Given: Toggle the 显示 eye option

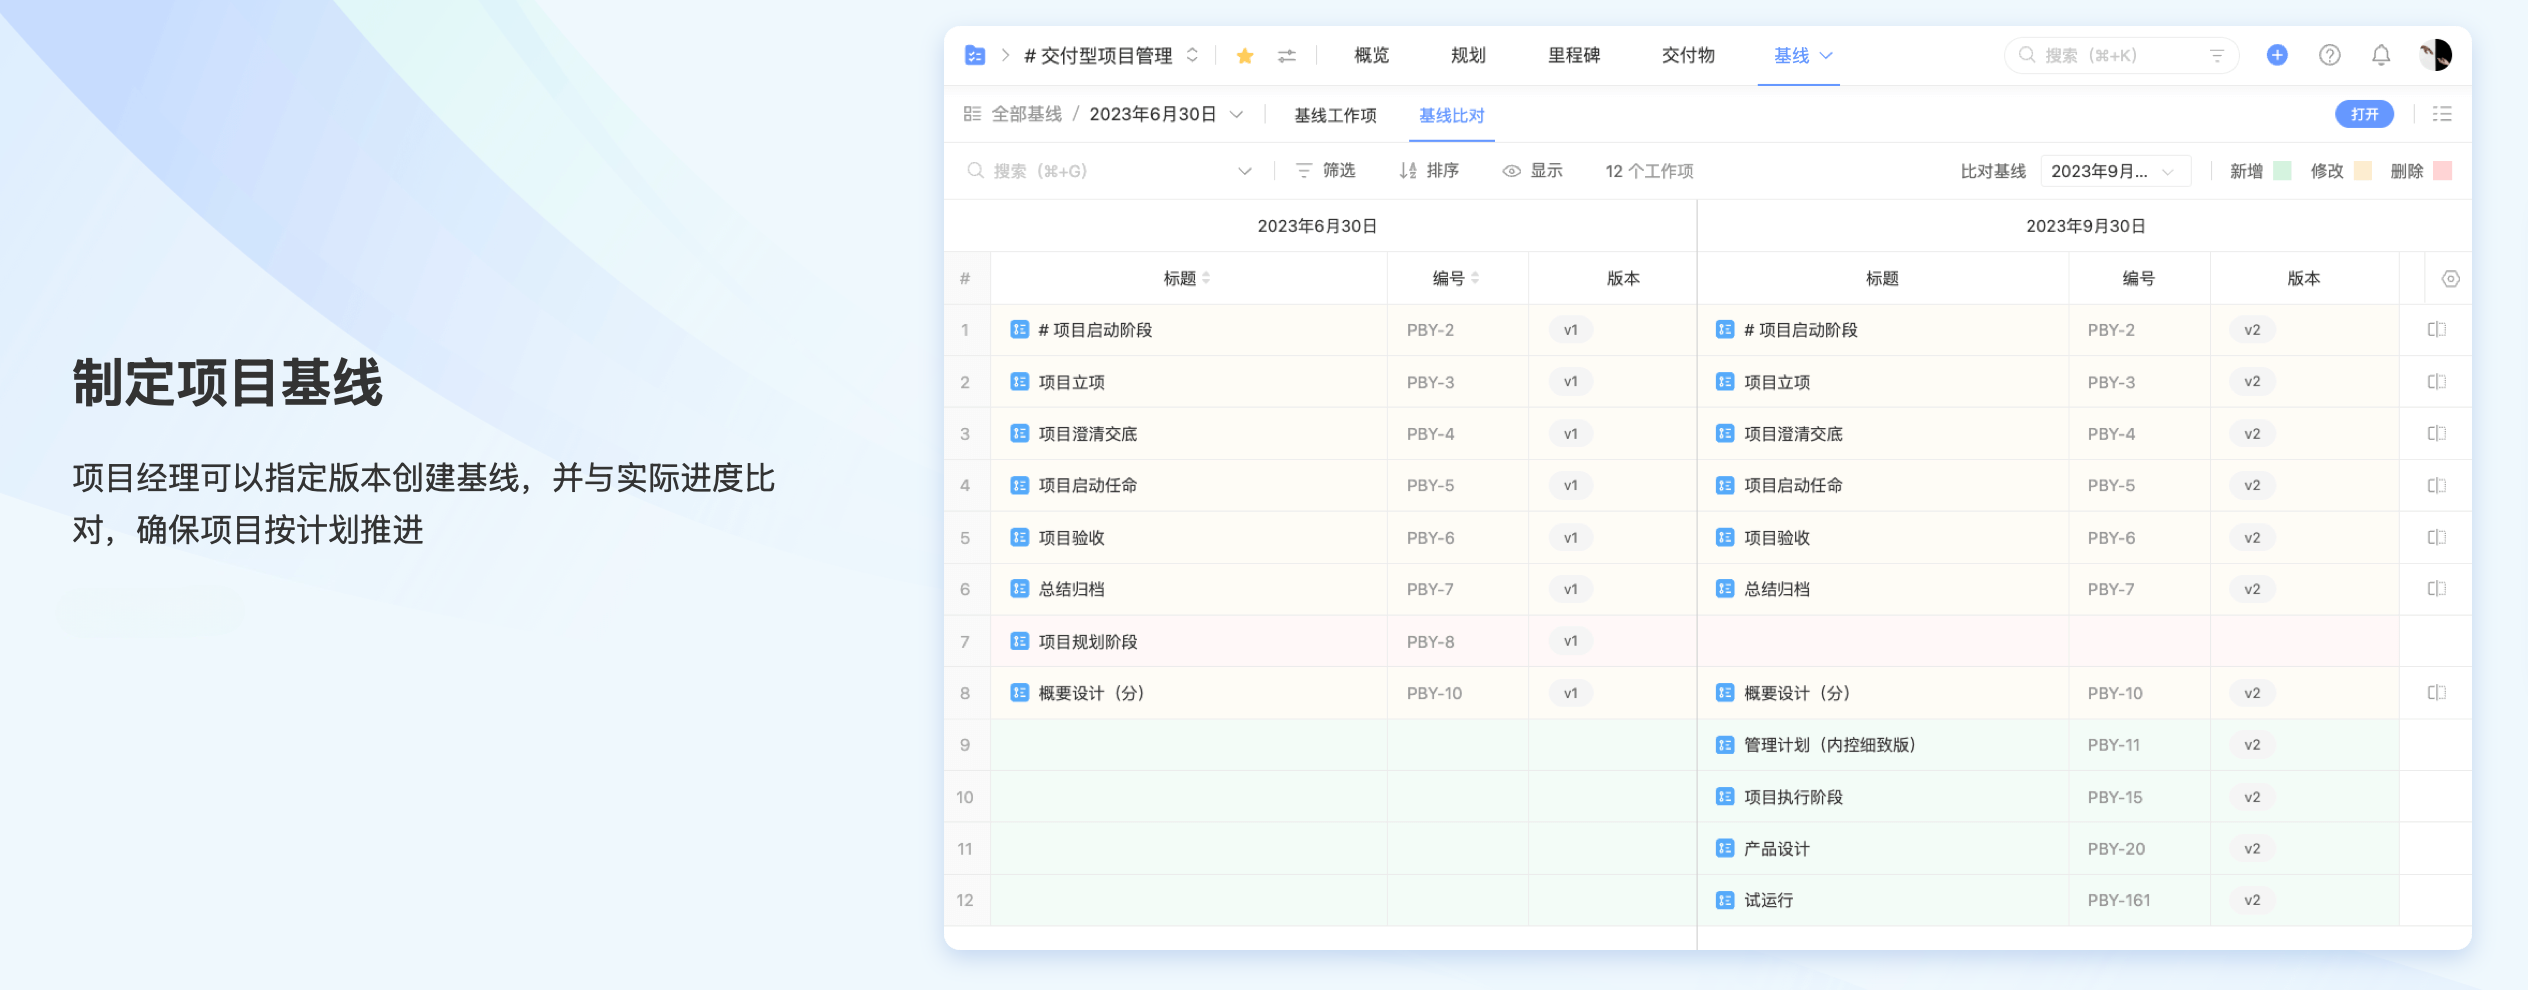Looking at the screenshot, I should (1532, 171).
